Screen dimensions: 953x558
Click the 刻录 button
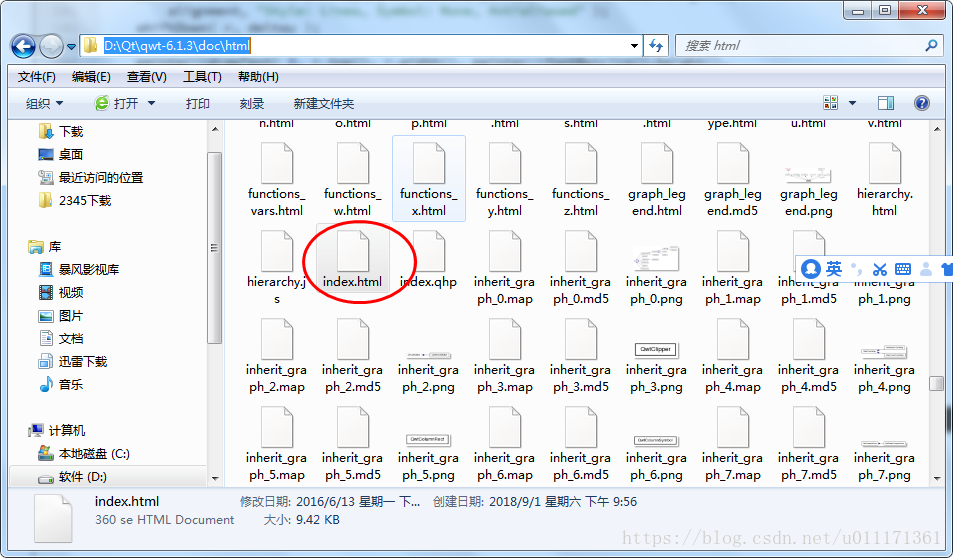coord(252,103)
